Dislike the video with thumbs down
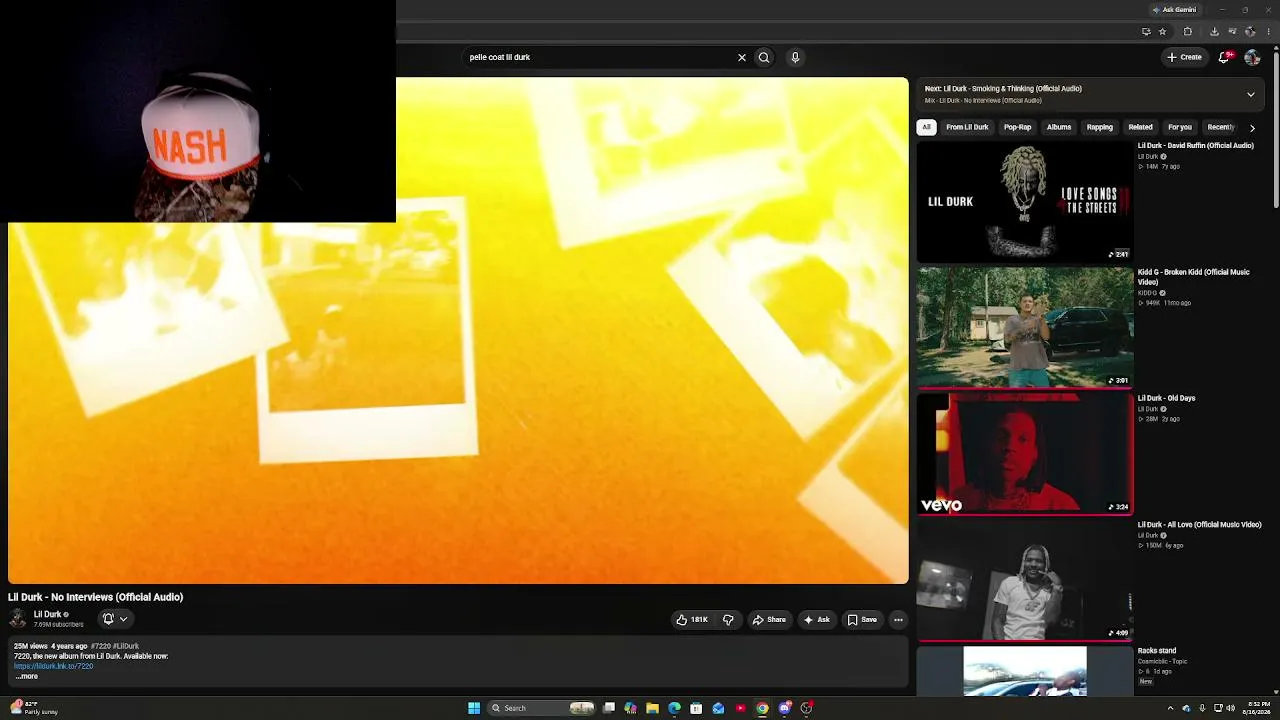The height and width of the screenshot is (720, 1280). tap(728, 620)
